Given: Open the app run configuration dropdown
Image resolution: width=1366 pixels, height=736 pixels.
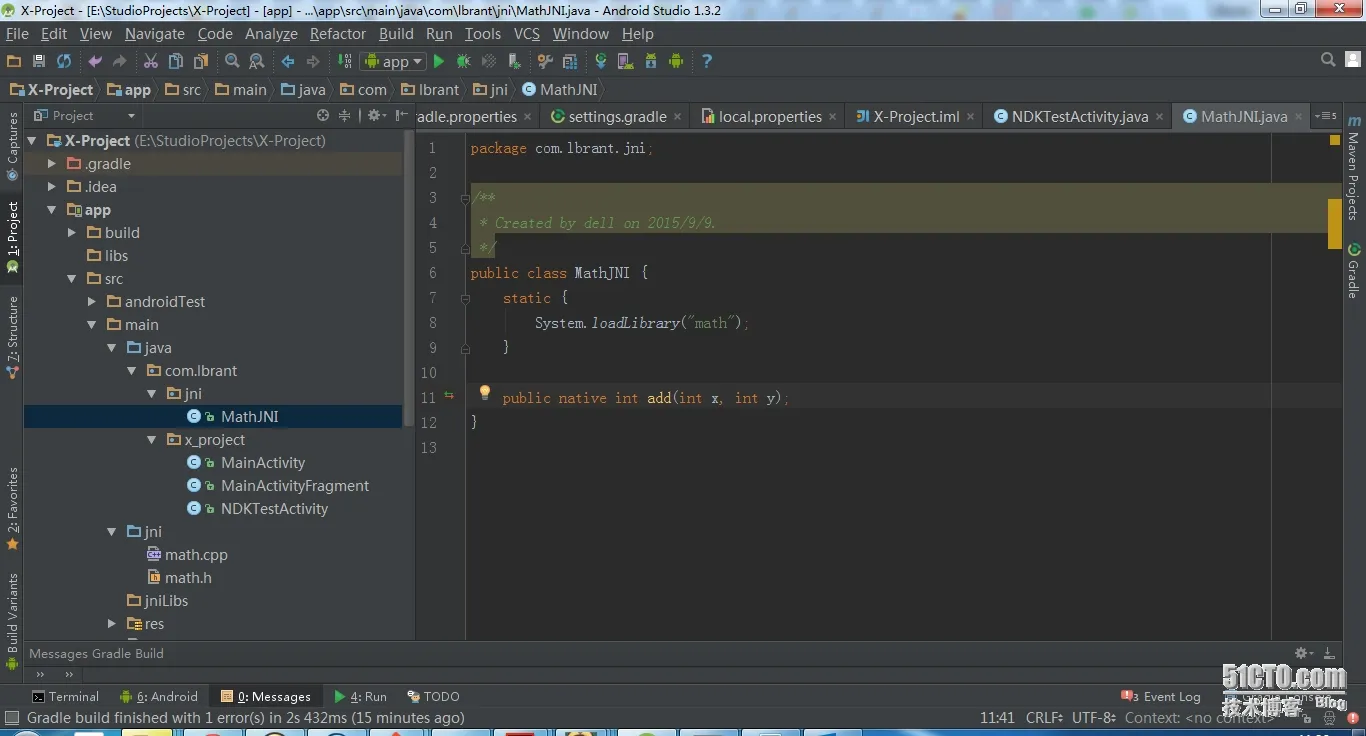Looking at the screenshot, I should pos(393,61).
